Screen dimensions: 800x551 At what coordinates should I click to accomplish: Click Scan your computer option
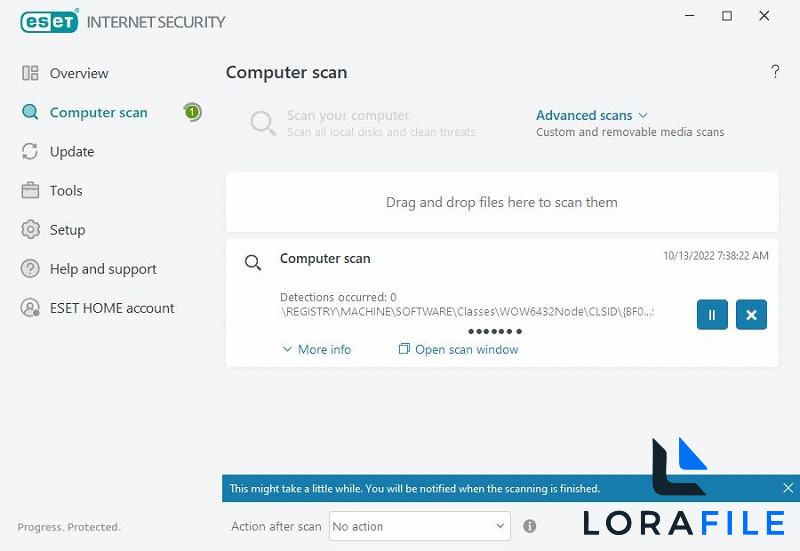pyautogui.click(x=381, y=123)
